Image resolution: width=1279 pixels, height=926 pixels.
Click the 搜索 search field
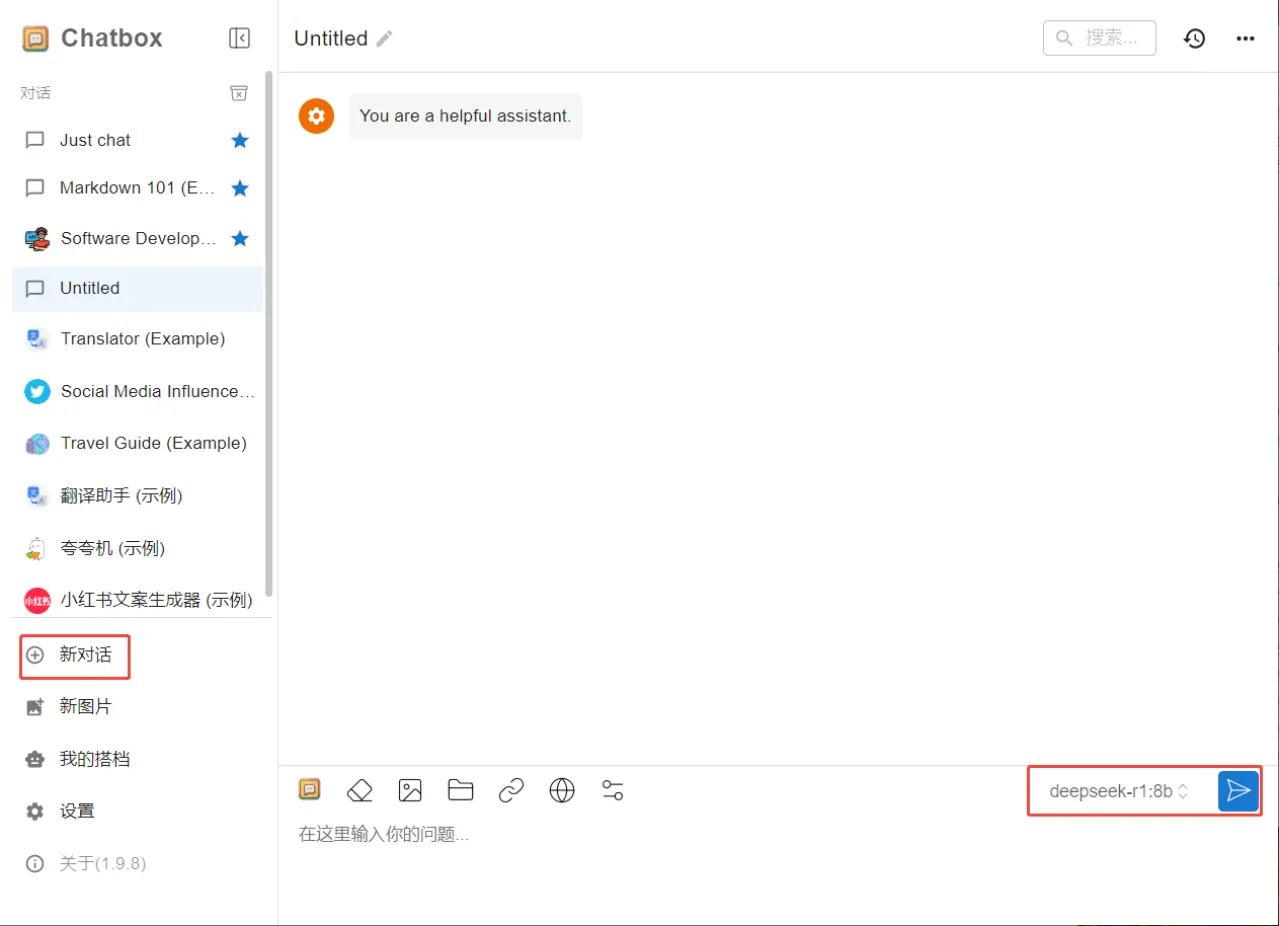[x=1099, y=38]
